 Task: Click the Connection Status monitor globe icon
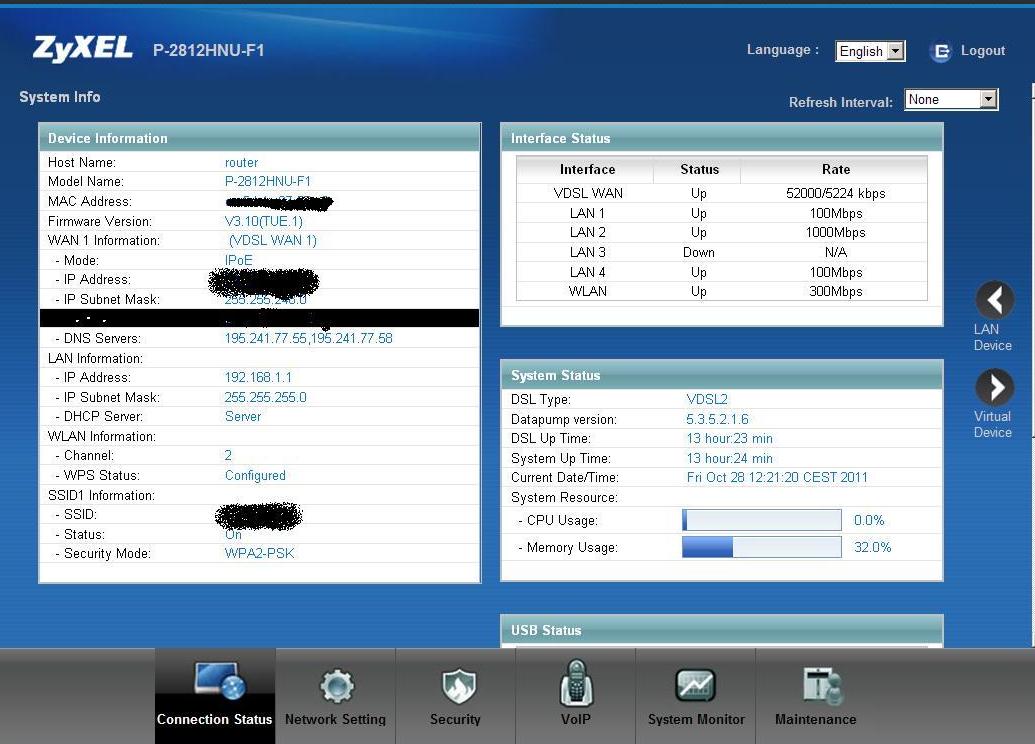click(220, 680)
